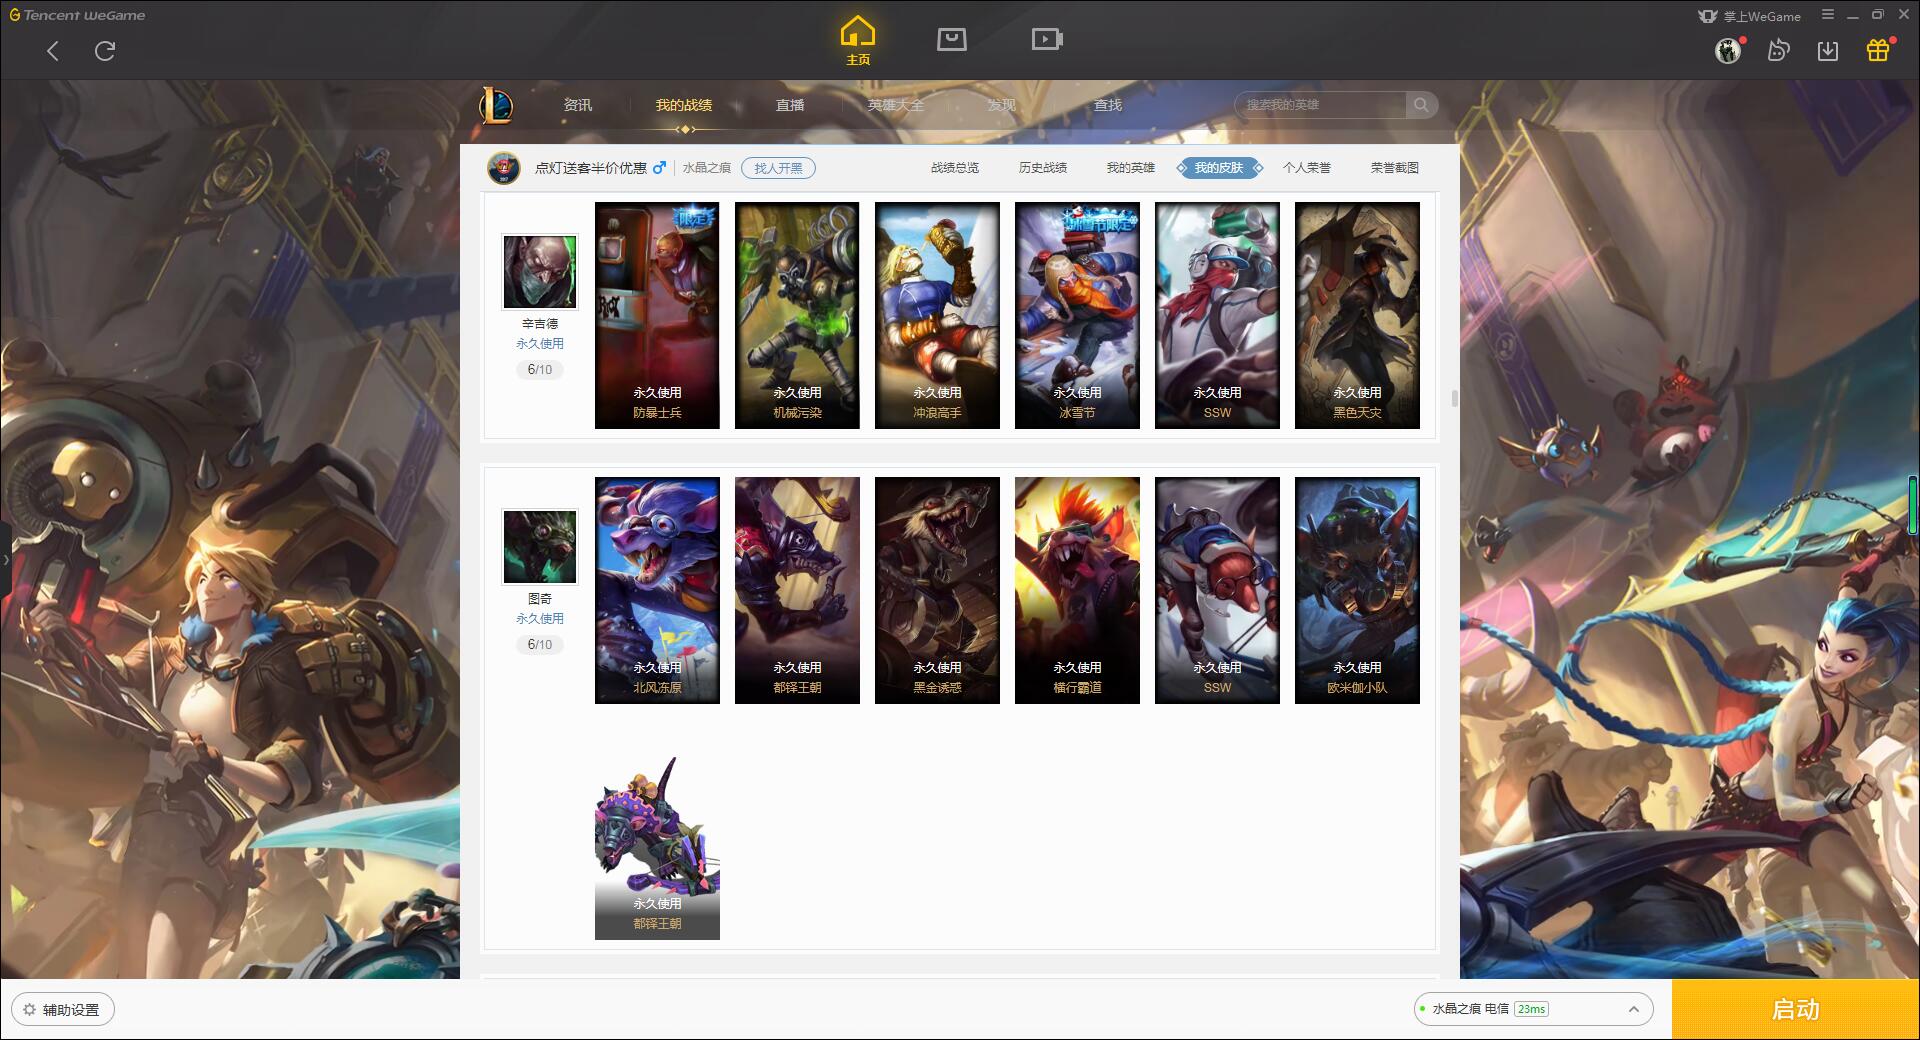Click 水晶之痕 server label in profile
Image resolution: width=1920 pixels, height=1040 pixels.
[x=707, y=168]
